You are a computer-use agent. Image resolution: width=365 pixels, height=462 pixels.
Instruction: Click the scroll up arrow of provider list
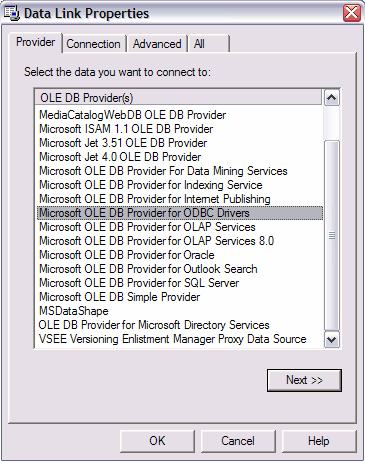pyautogui.click(x=332, y=98)
